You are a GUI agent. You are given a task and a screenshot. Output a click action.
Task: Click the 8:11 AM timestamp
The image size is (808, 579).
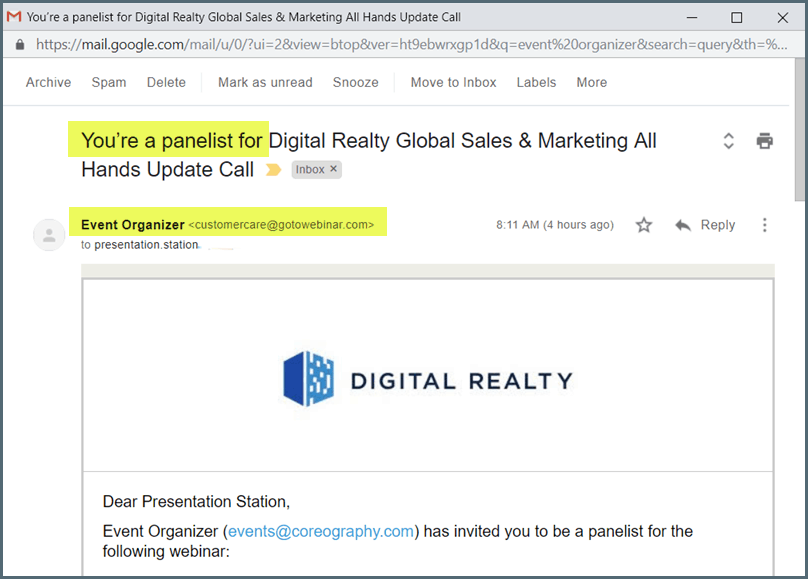coord(555,225)
